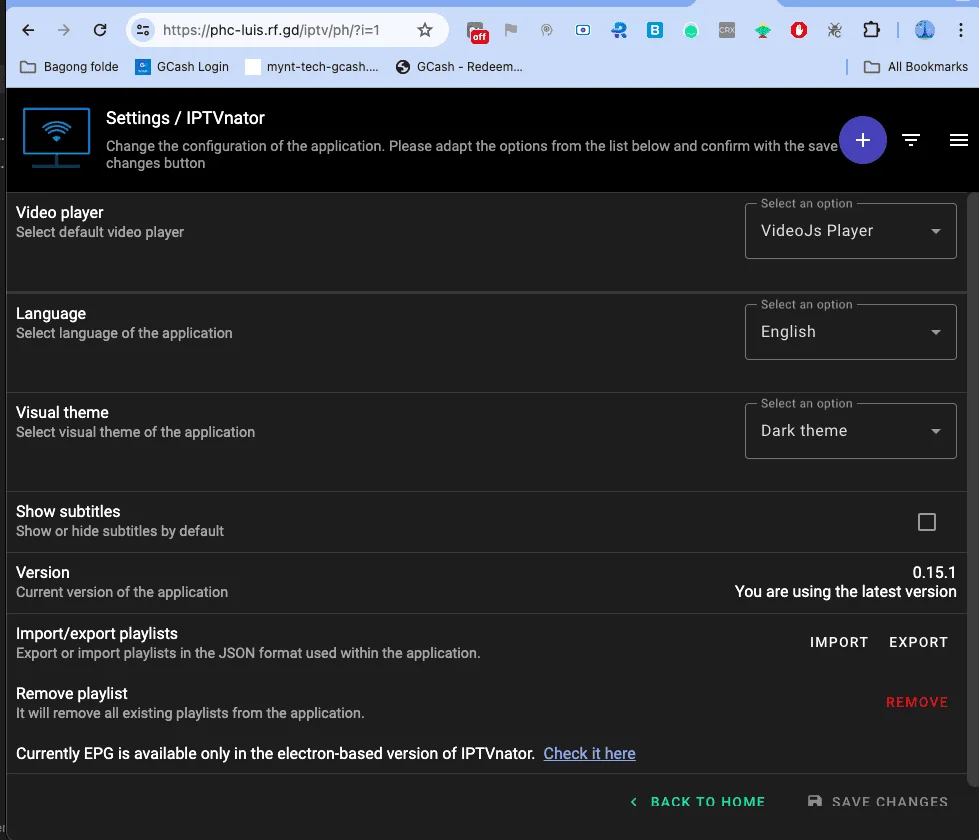
Task: Click the red shield hand extension icon
Action: (x=799, y=30)
